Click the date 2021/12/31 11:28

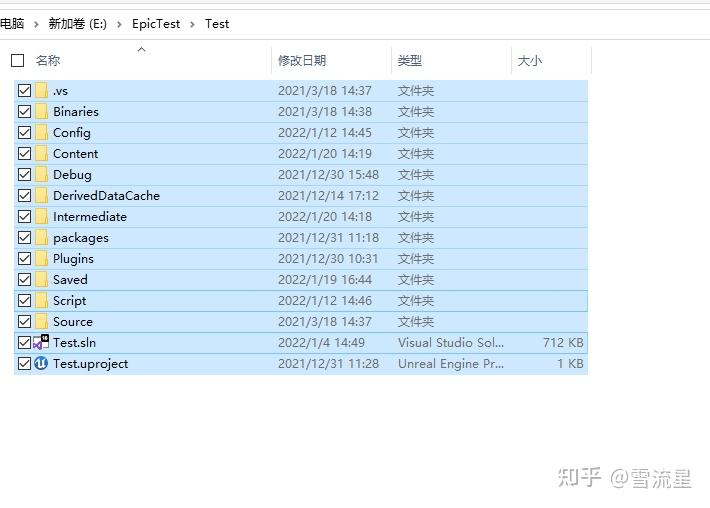coord(328,364)
